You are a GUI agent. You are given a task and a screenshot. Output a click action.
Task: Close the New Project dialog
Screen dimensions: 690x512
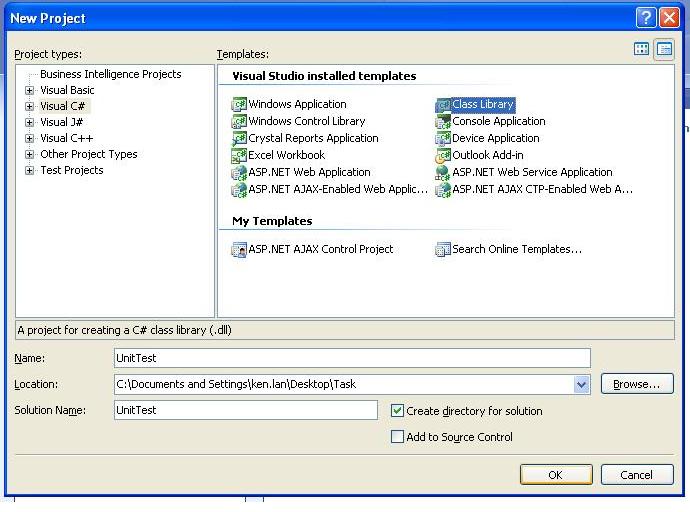tap(669, 18)
